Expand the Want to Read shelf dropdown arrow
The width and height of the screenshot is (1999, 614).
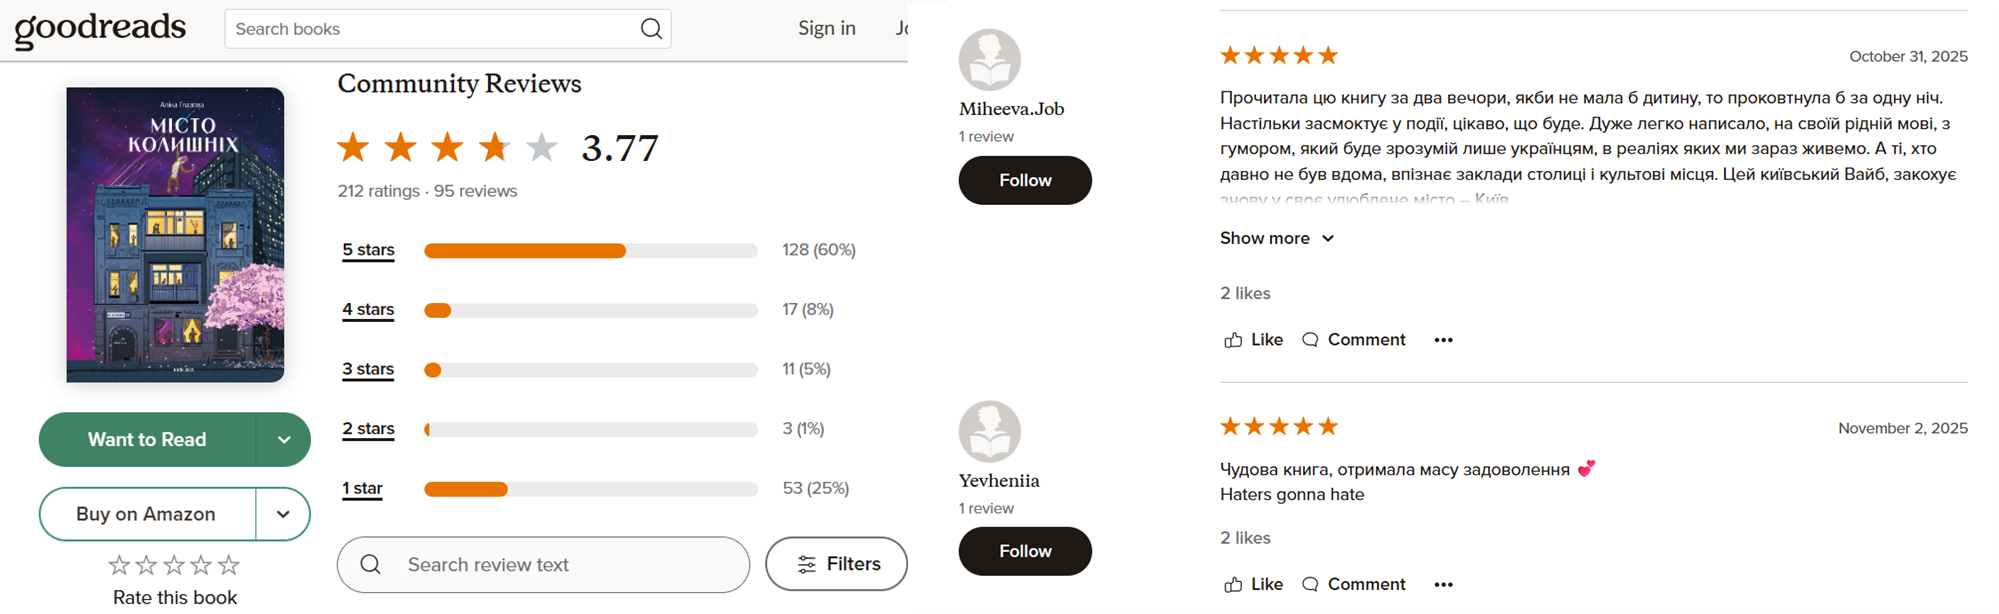tap(284, 440)
